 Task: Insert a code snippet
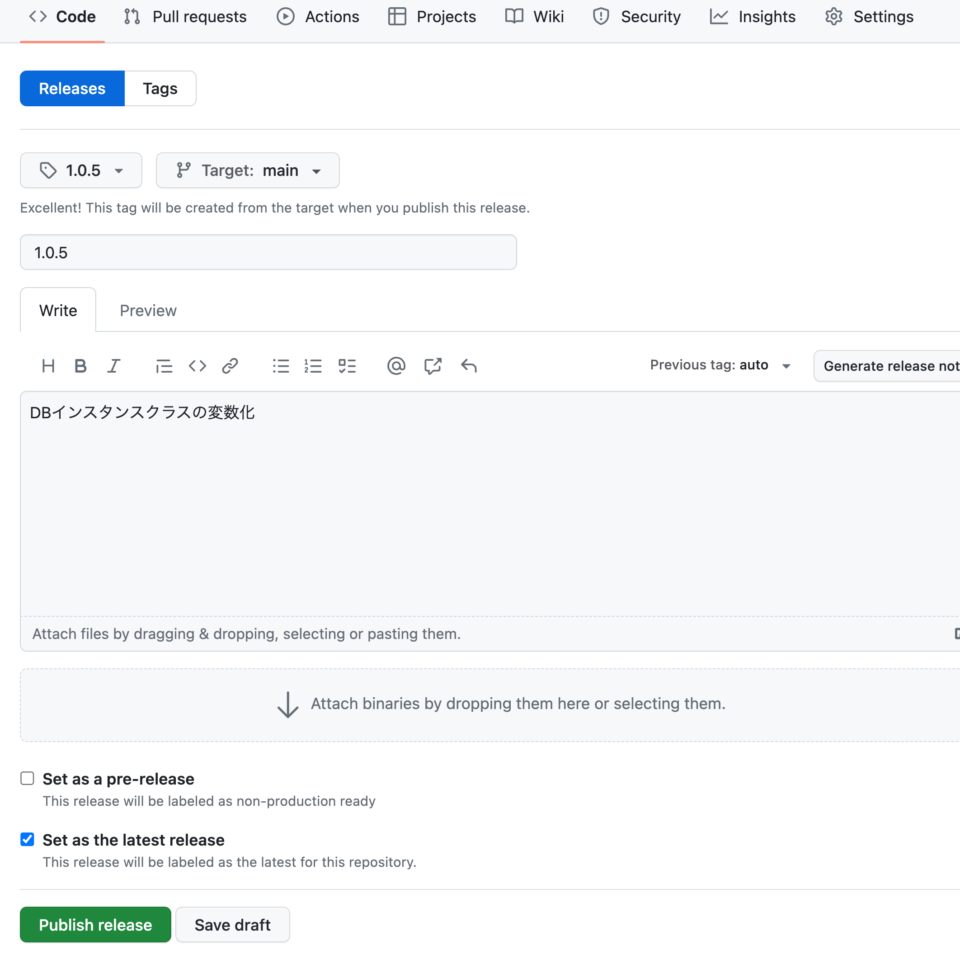(x=197, y=365)
